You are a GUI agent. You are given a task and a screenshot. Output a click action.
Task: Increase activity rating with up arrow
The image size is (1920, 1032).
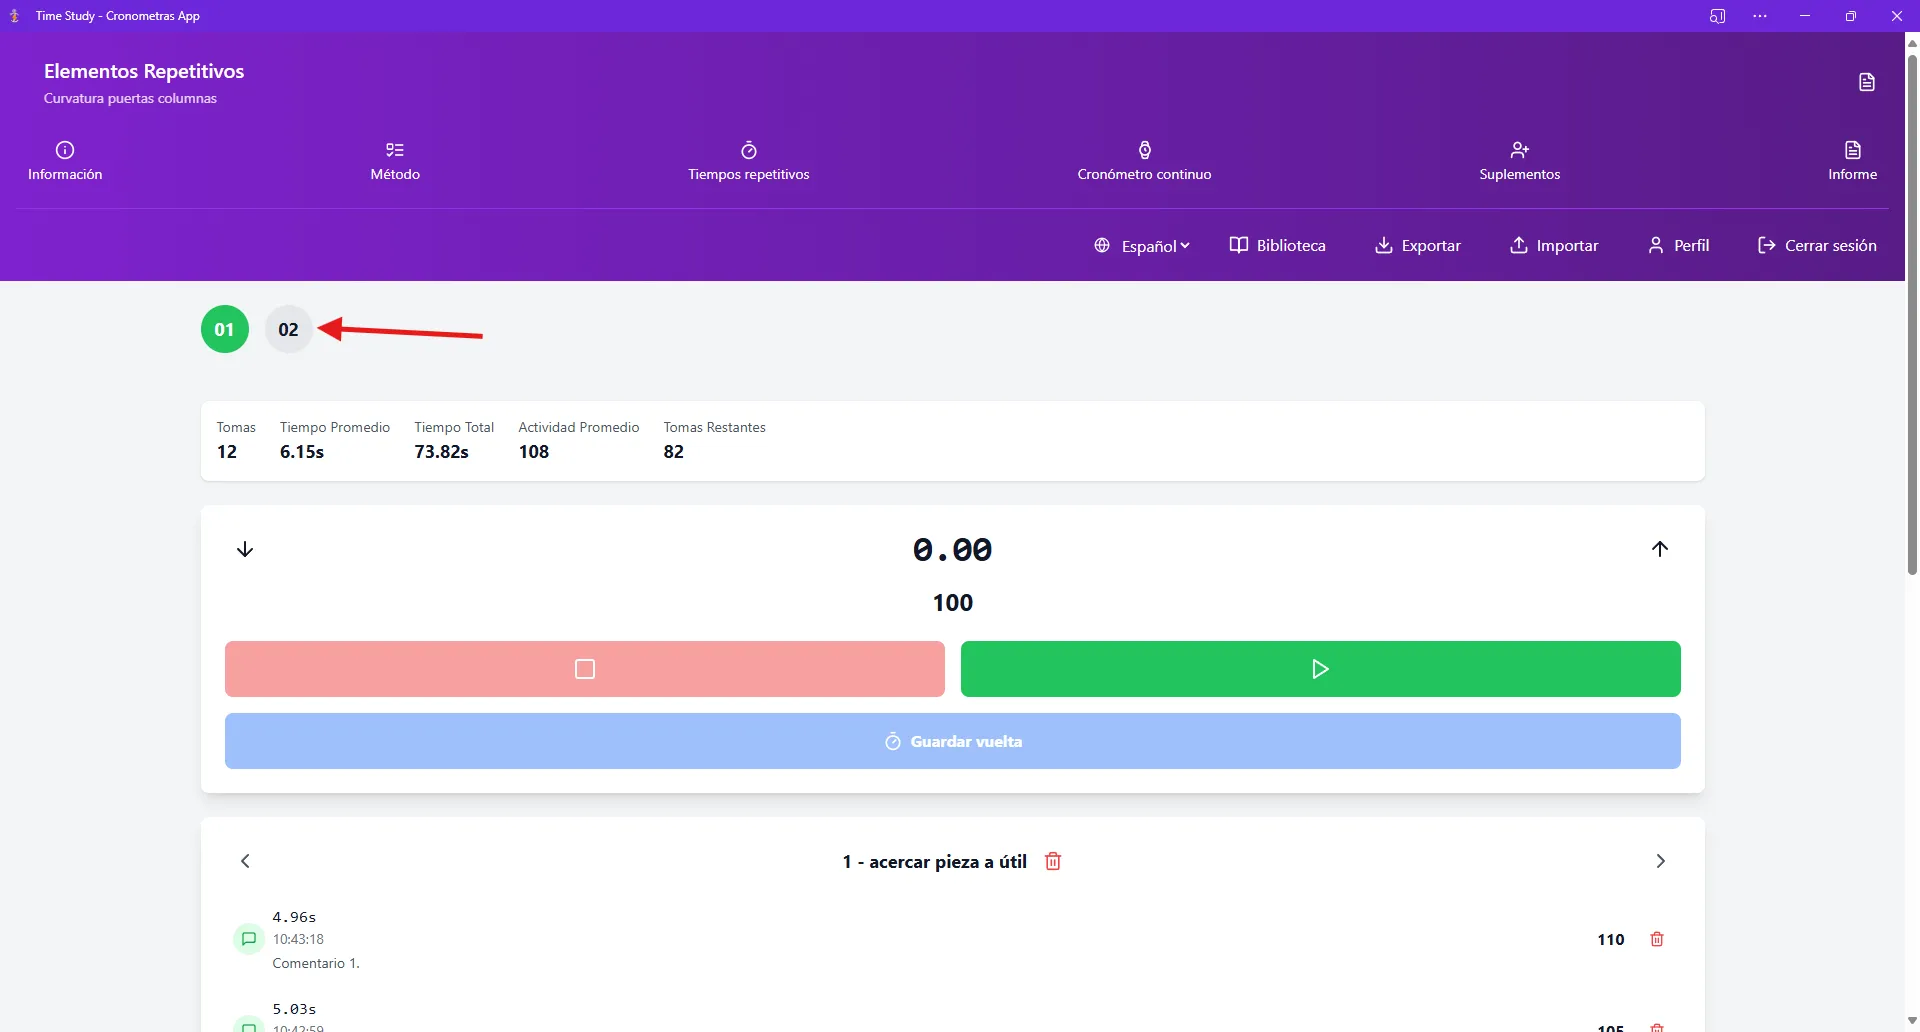coord(1660,549)
